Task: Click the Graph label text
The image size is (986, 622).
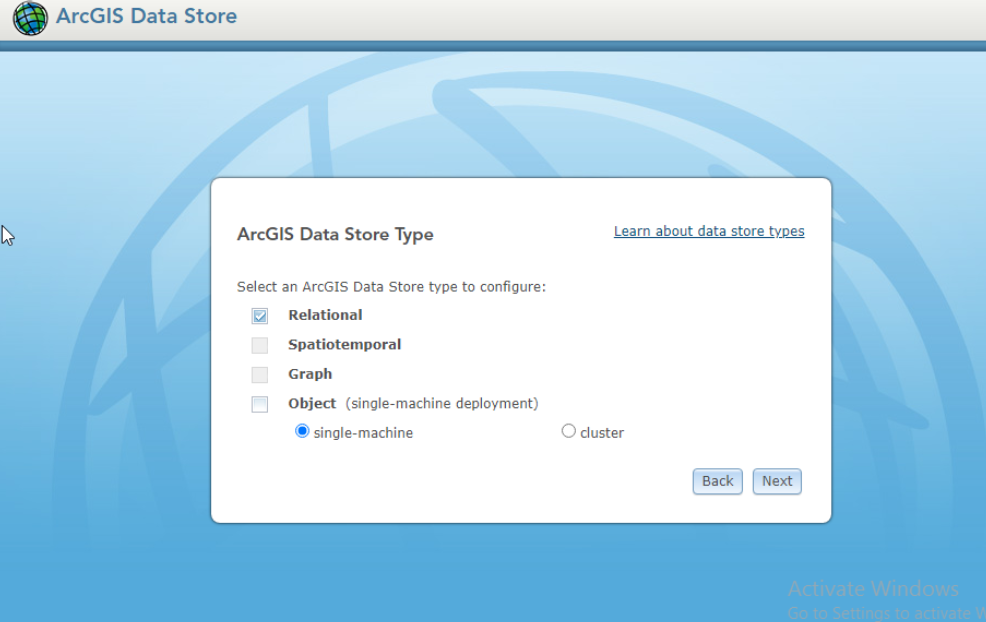Action: (310, 374)
